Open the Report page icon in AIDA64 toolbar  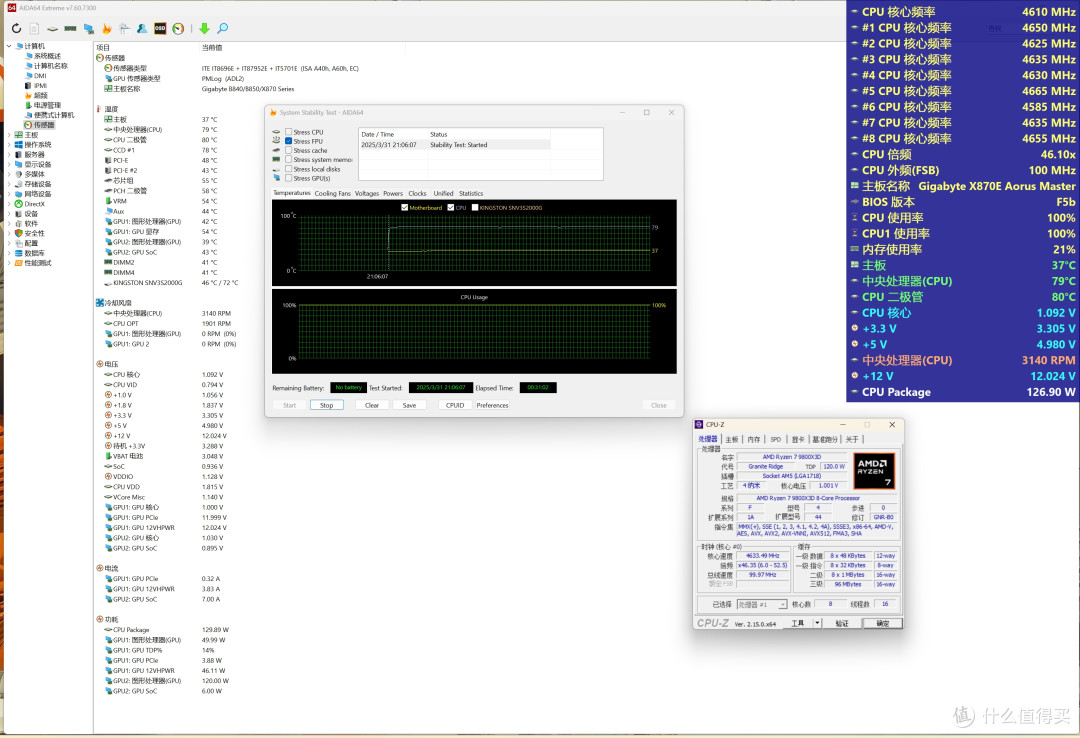coord(34,28)
